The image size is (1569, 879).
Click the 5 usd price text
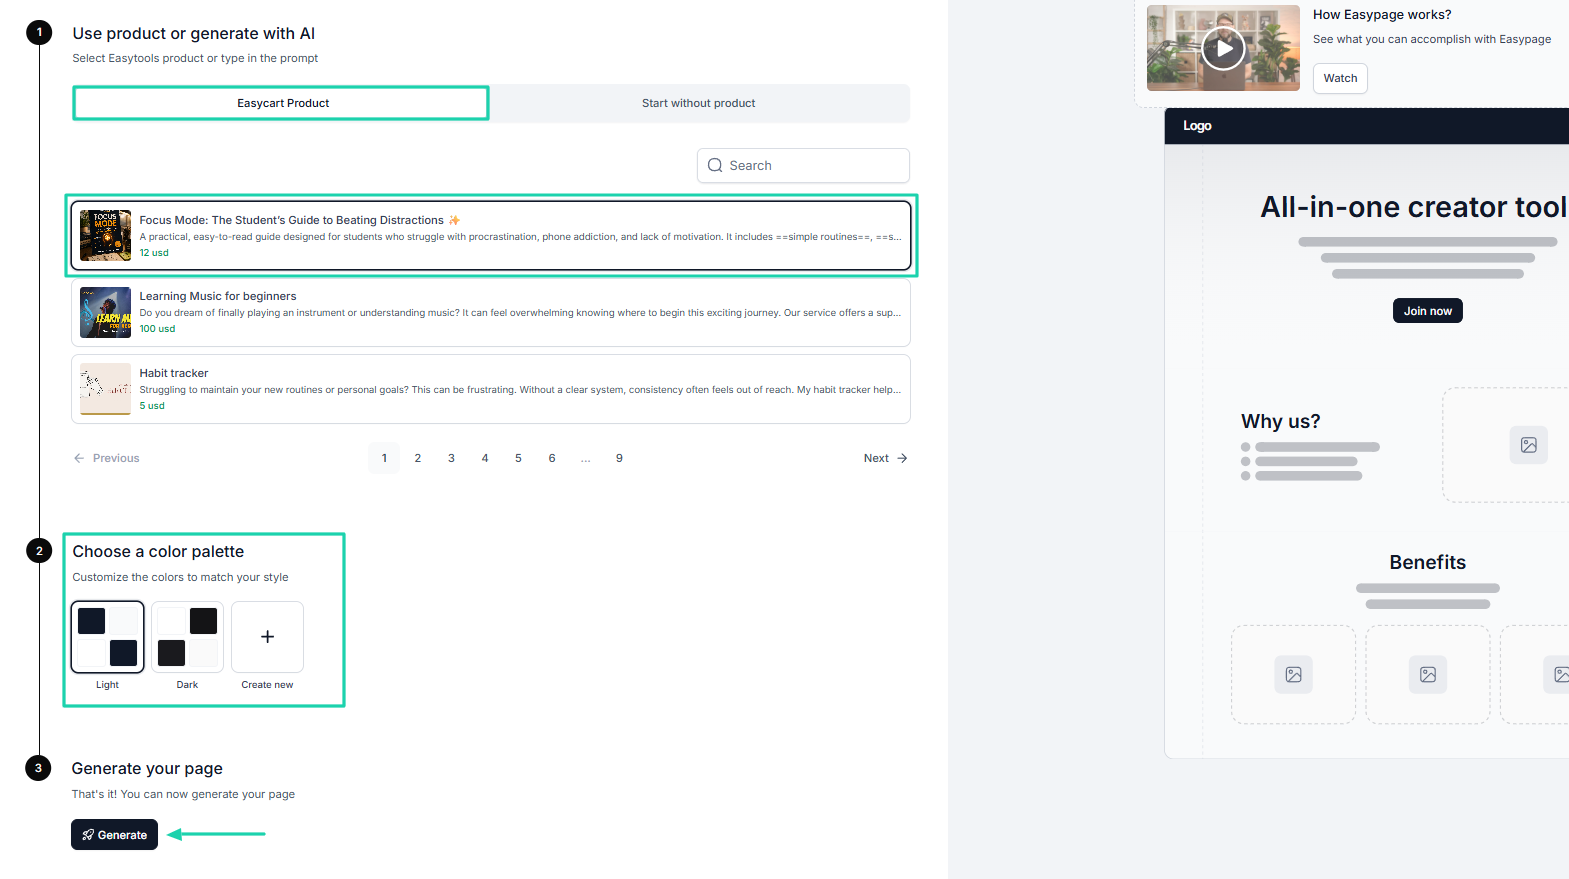click(x=152, y=406)
